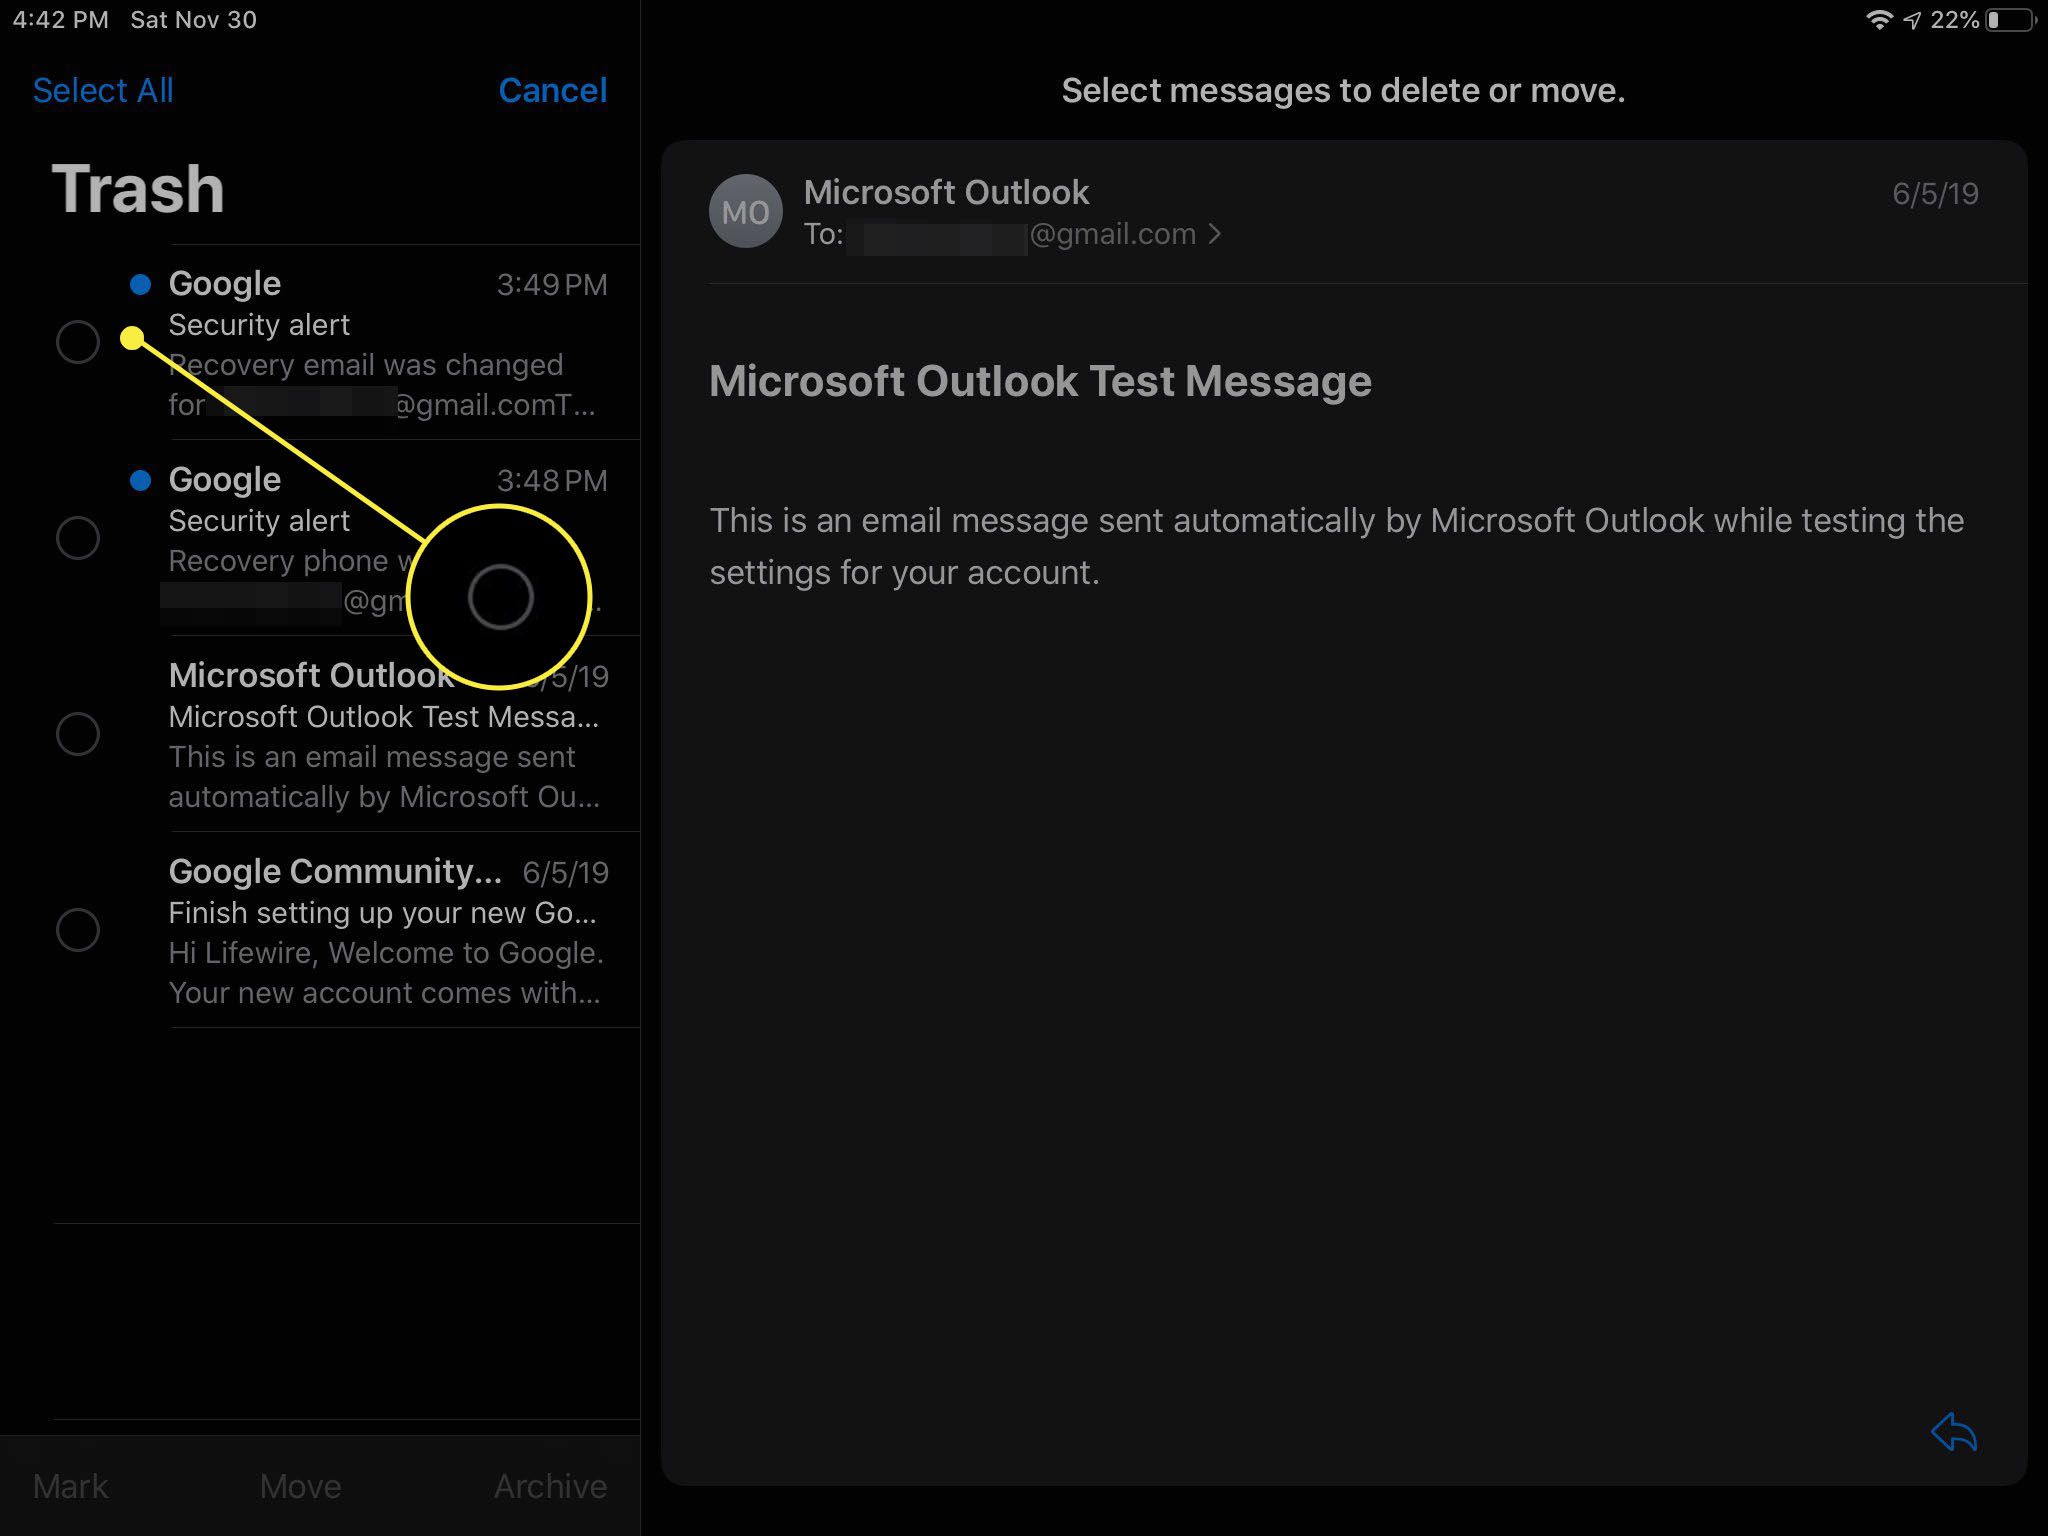Select the 3:48 PM Google Security alert circle
The height and width of the screenshot is (1536, 2048).
(x=78, y=538)
